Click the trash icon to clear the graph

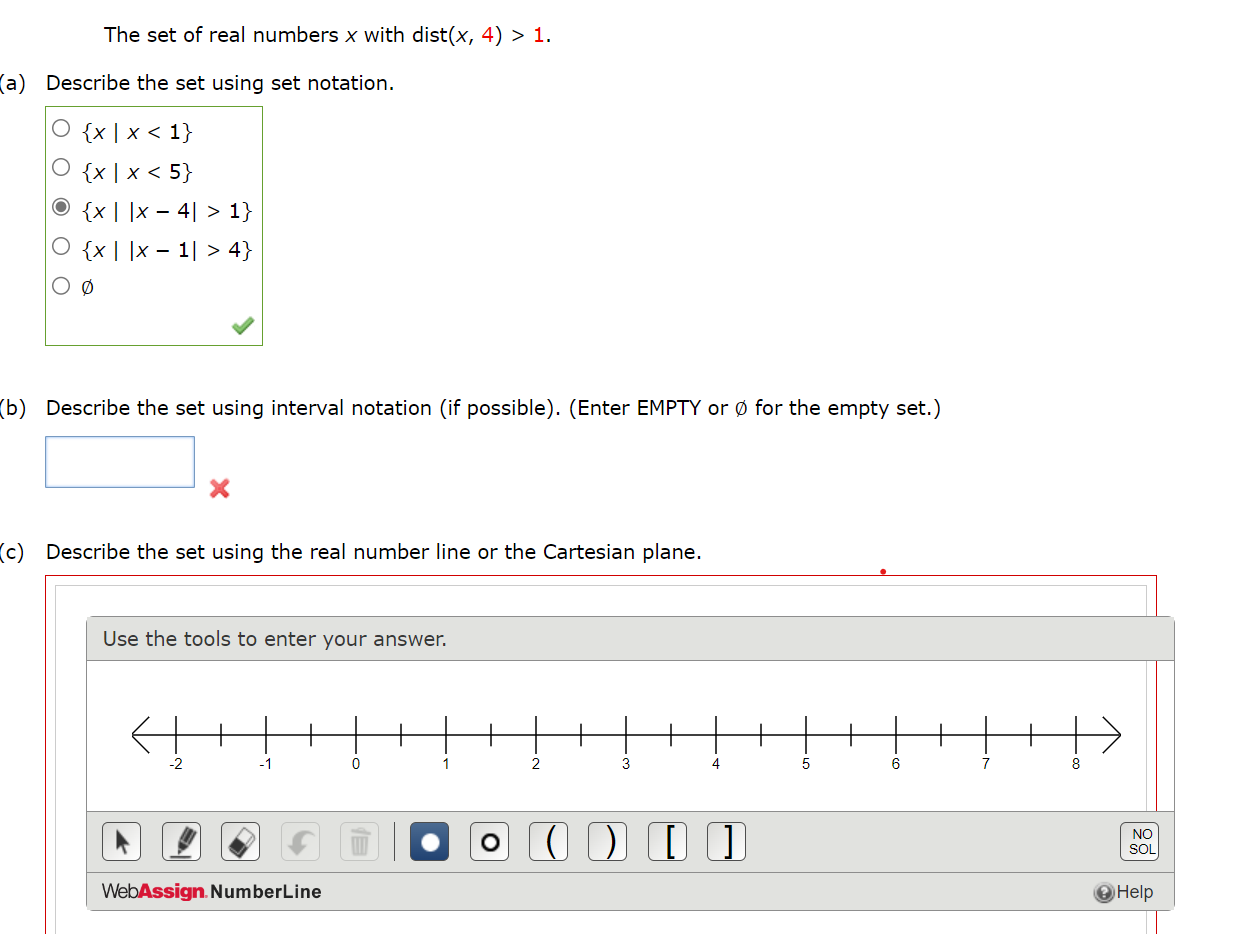359,841
